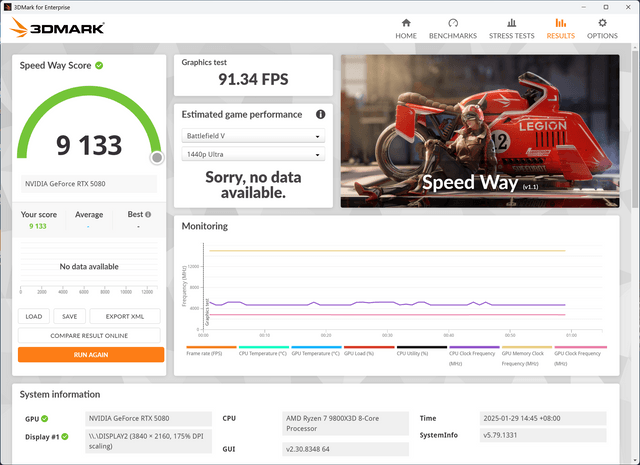
Task: Open the Battlefield V game dropdown
Action: pos(253,136)
